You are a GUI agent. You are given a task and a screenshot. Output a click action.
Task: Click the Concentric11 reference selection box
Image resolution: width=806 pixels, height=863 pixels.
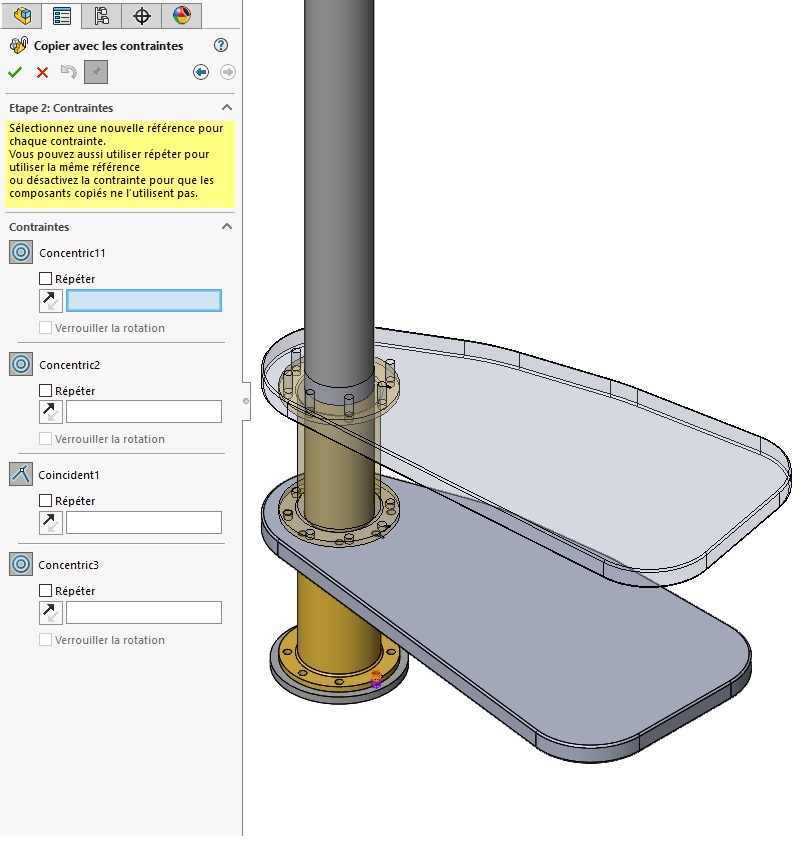click(x=144, y=301)
